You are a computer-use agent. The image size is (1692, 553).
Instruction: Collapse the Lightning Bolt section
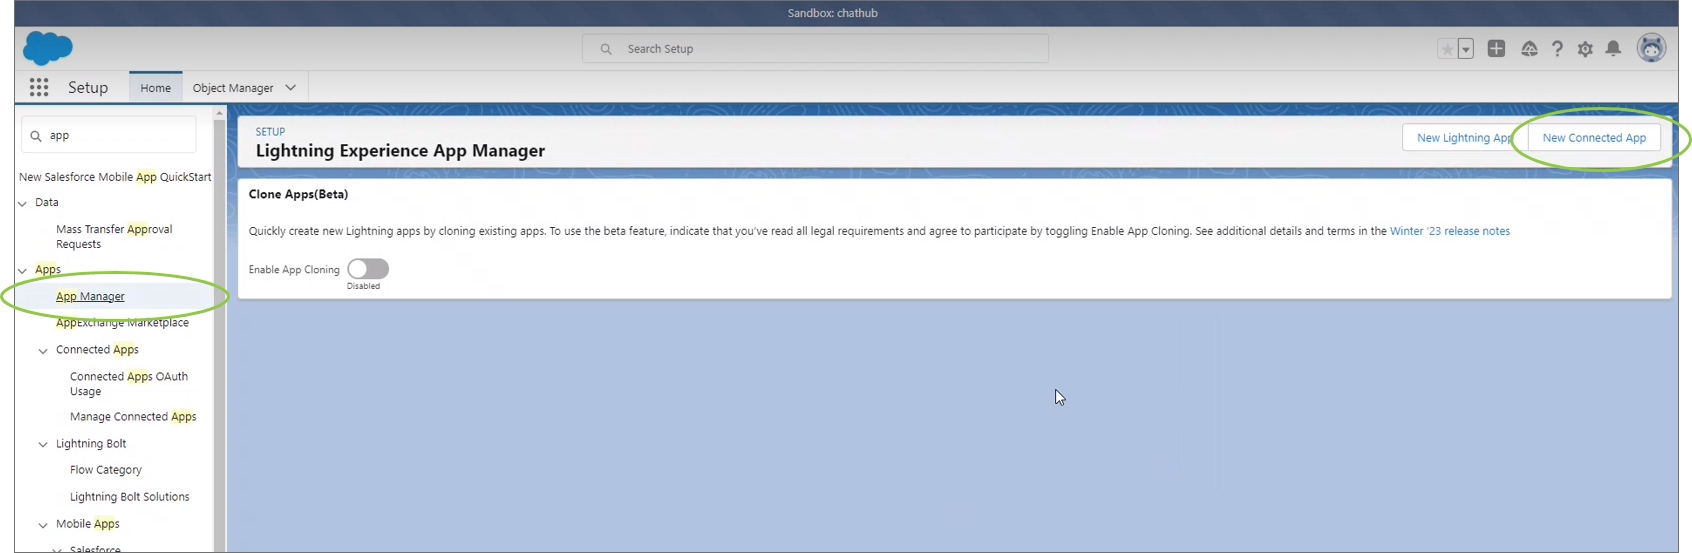(x=43, y=444)
